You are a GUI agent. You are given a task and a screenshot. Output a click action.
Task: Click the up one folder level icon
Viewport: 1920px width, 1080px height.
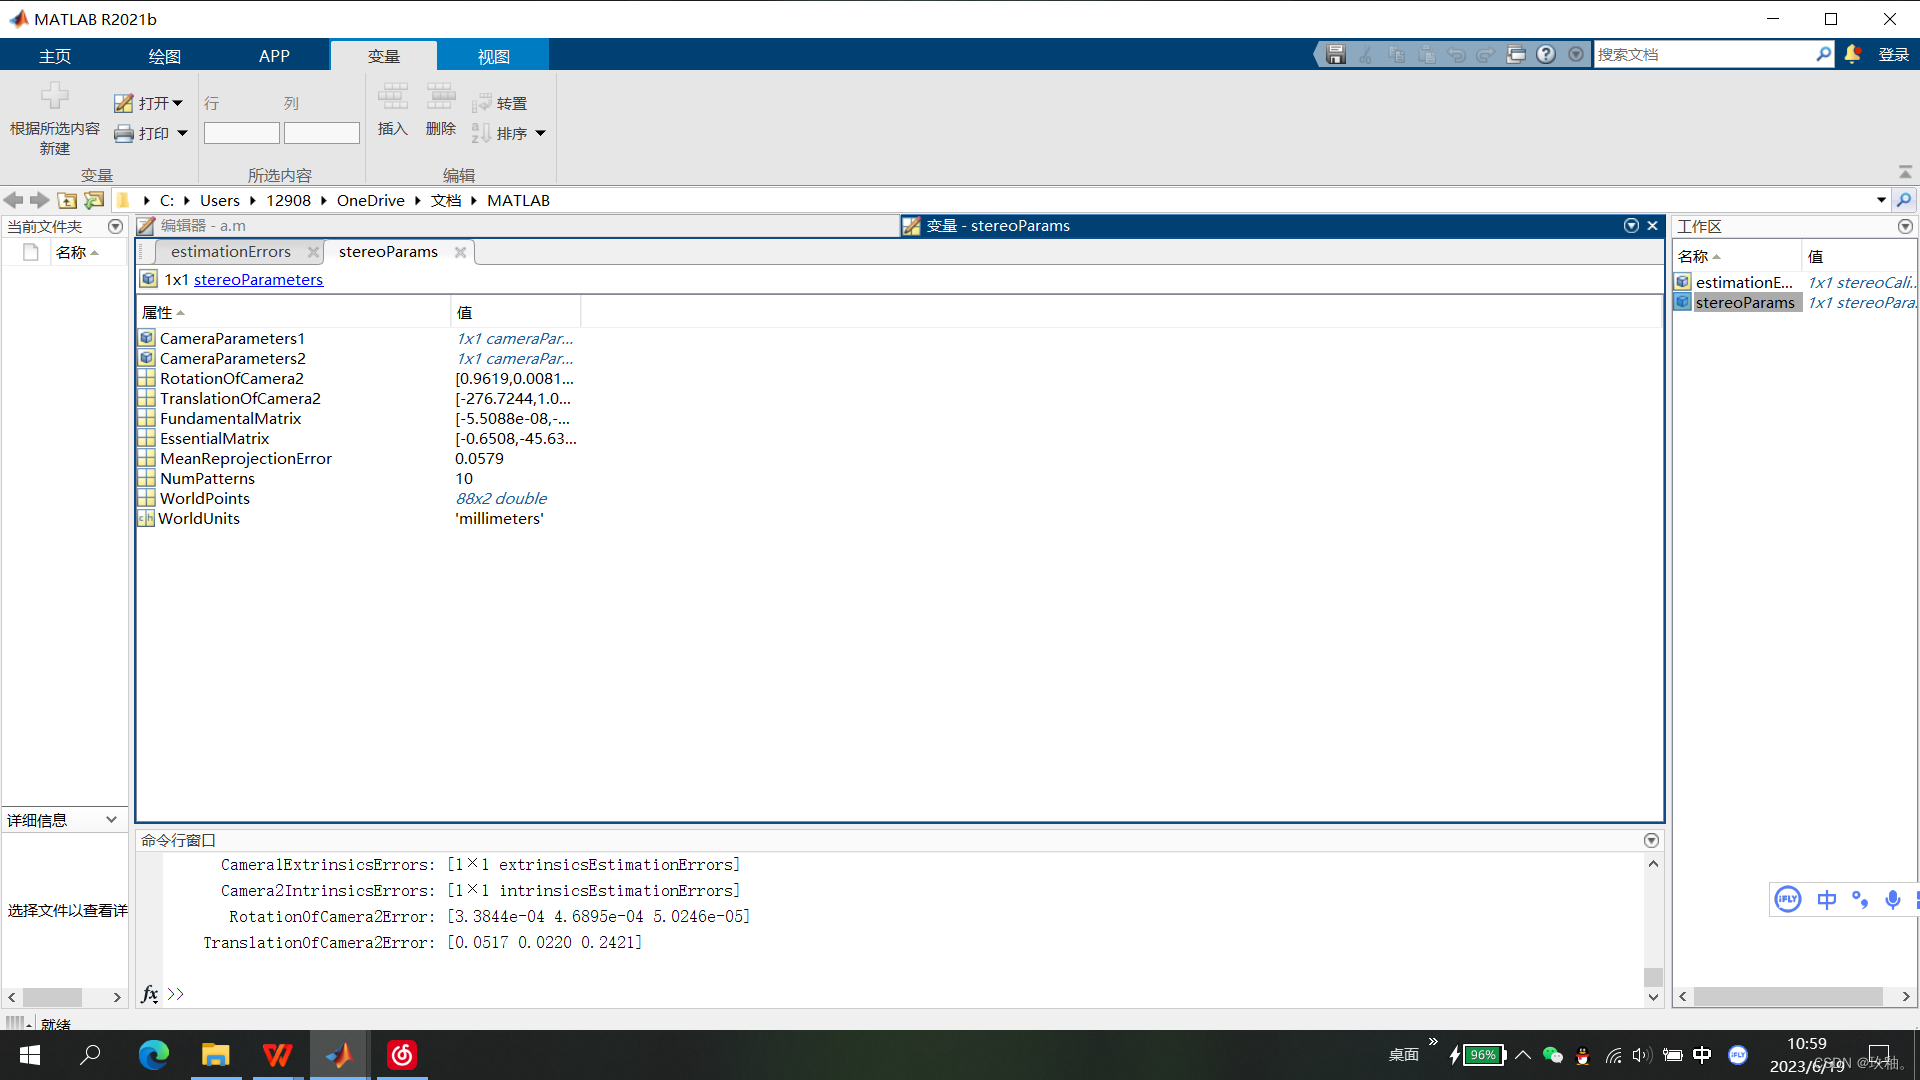[67, 200]
